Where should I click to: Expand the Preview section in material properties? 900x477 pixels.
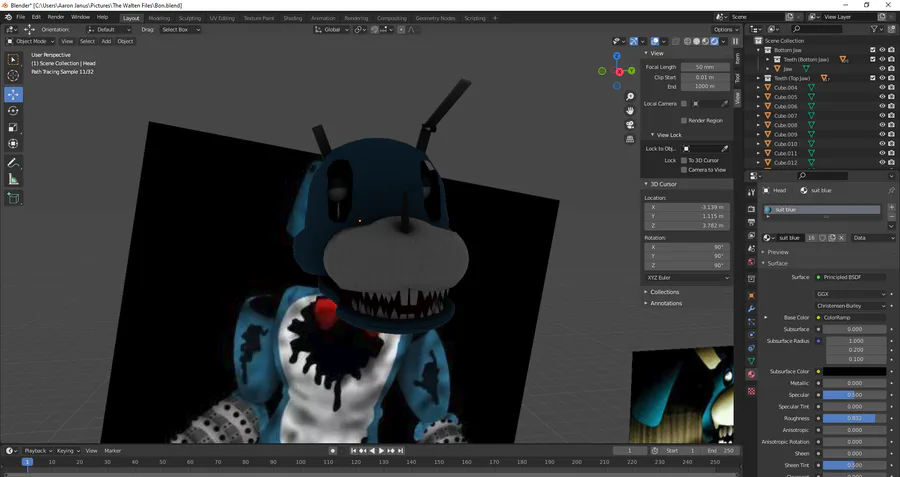click(778, 252)
